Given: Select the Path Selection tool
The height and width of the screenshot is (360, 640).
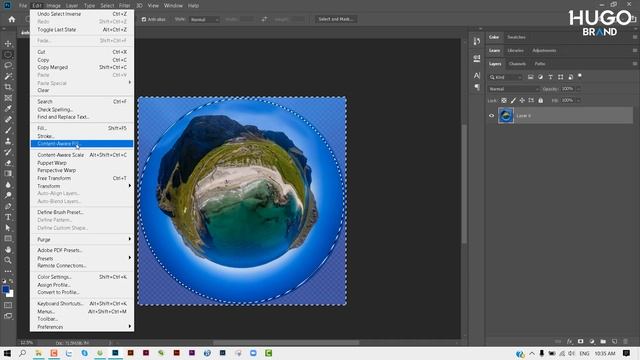Looking at the screenshot, I should [x=8, y=228].
